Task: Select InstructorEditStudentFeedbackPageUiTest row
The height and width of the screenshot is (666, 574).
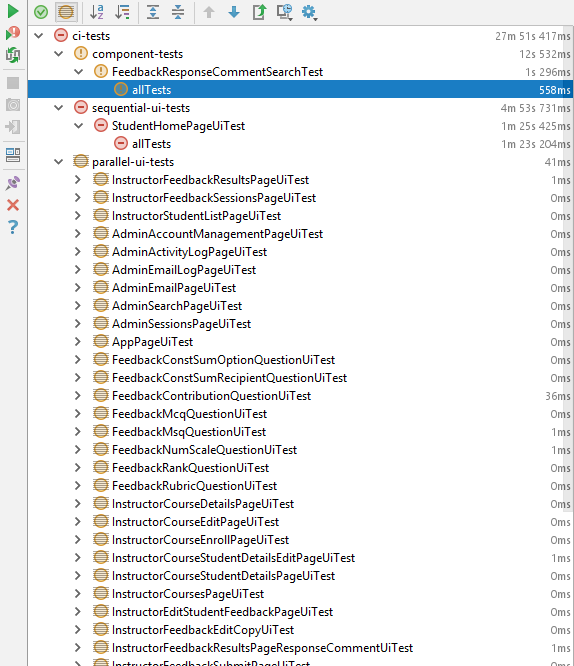Action: (x=300, y=611)
